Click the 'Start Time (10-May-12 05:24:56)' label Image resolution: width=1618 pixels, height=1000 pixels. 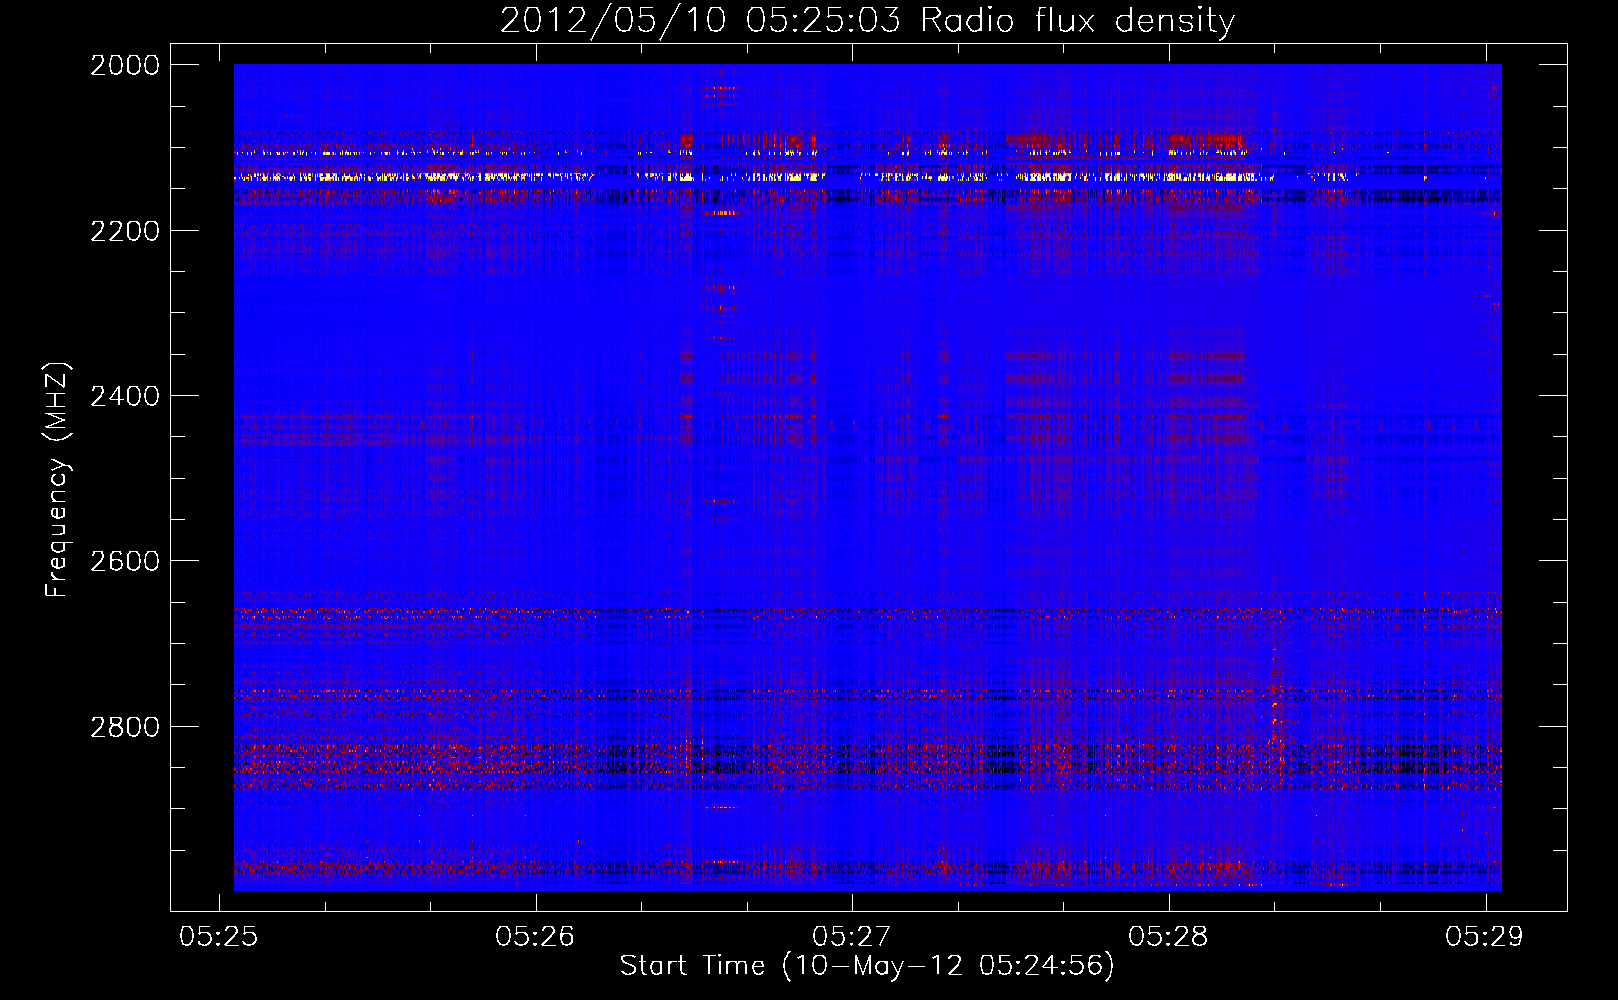867,966
